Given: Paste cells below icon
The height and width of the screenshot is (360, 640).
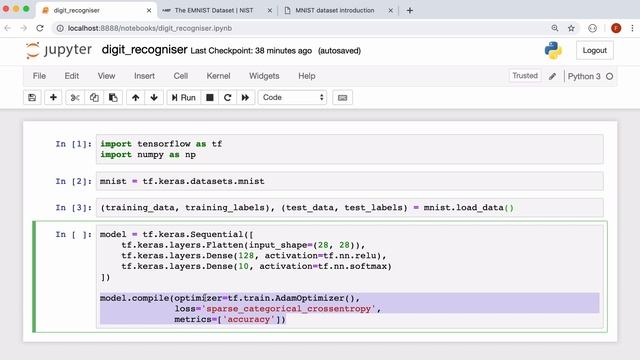Looking at the screenshot, I should [x=113, y=98].
